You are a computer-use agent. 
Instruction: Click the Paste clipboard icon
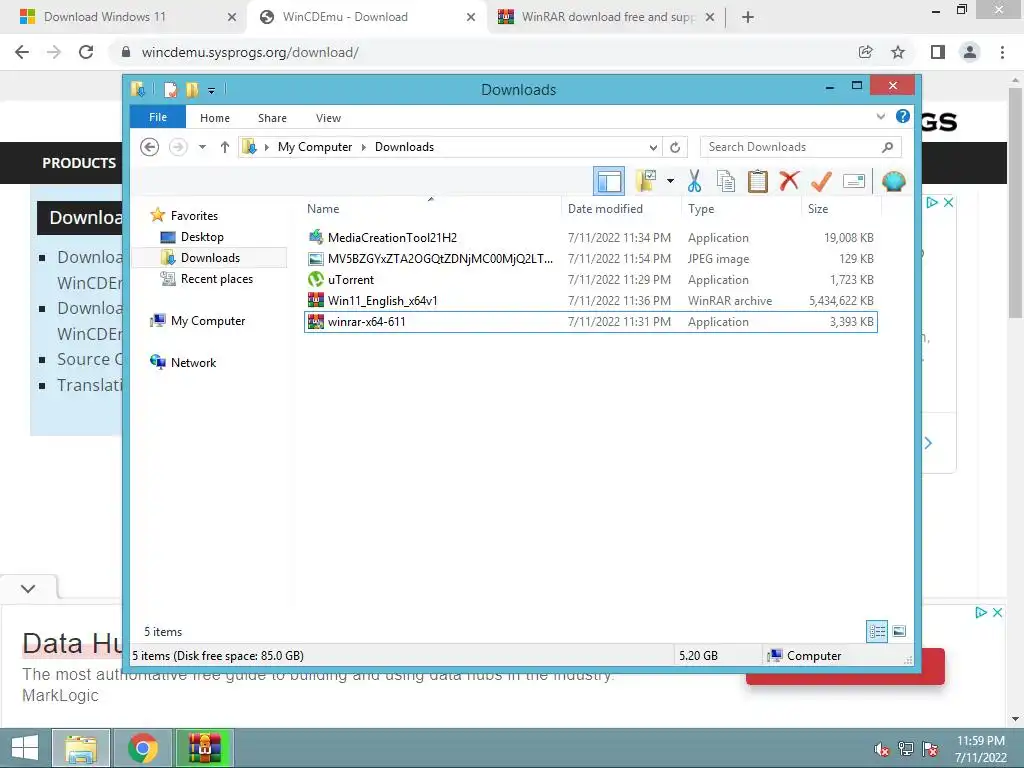pyautogui.click(x=758, y=181)
